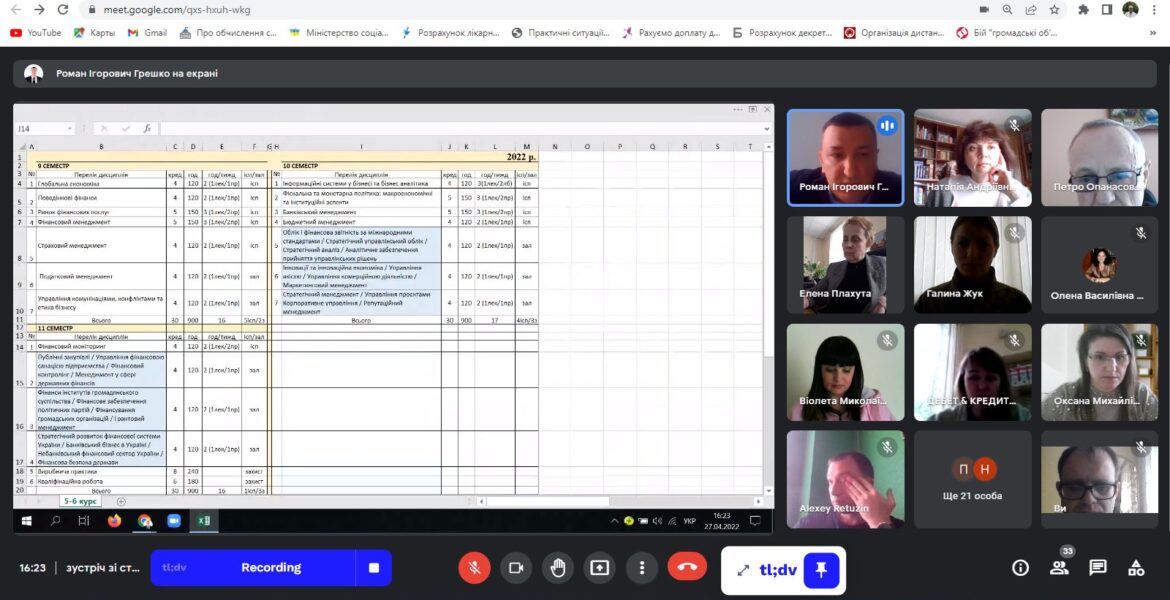This screenshot has width=1170, height=600.
Task: Open the 'Розрахунок декрет...' bookmark
Action: pyautogui.click(x=782, y=33)
